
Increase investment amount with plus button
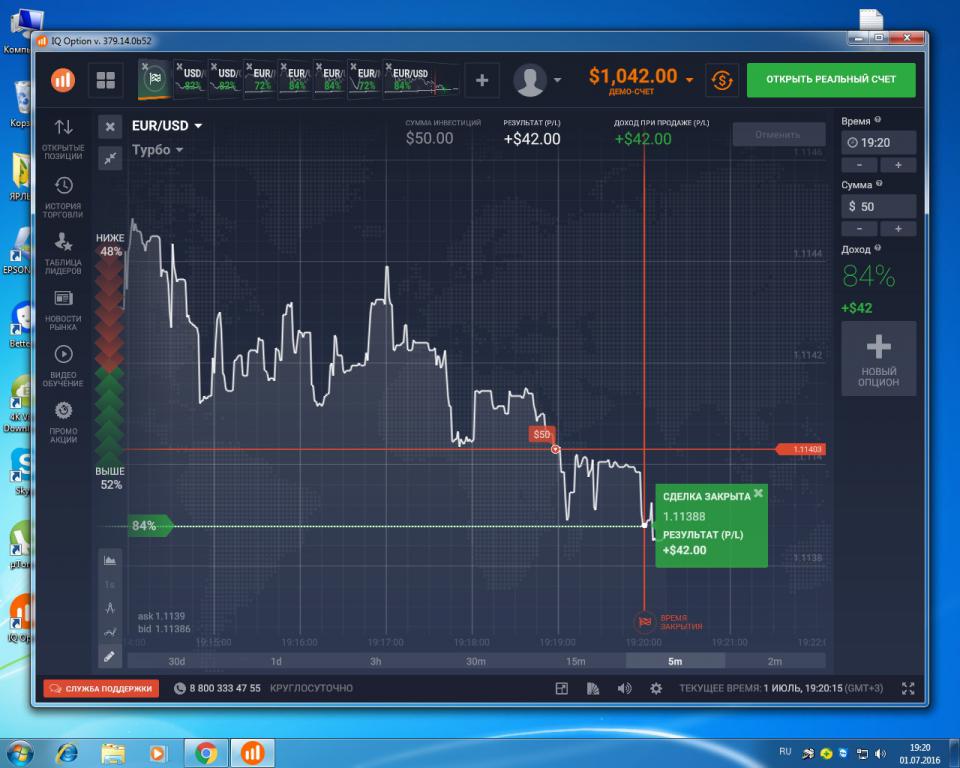point(898,229)
